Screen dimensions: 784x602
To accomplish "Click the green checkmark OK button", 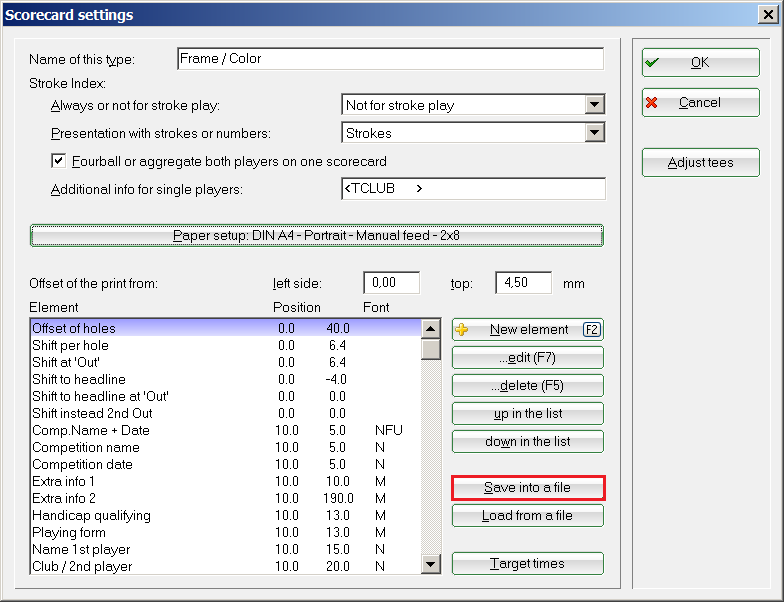I will coord(700,62).
